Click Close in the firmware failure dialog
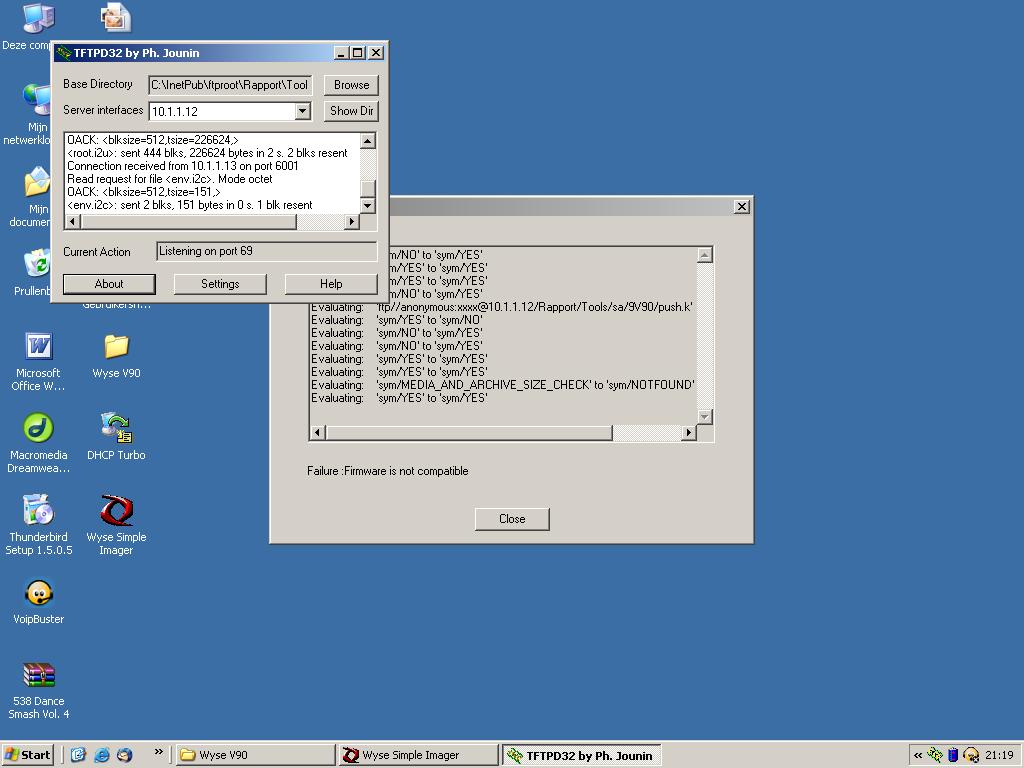 pos(512,519)
